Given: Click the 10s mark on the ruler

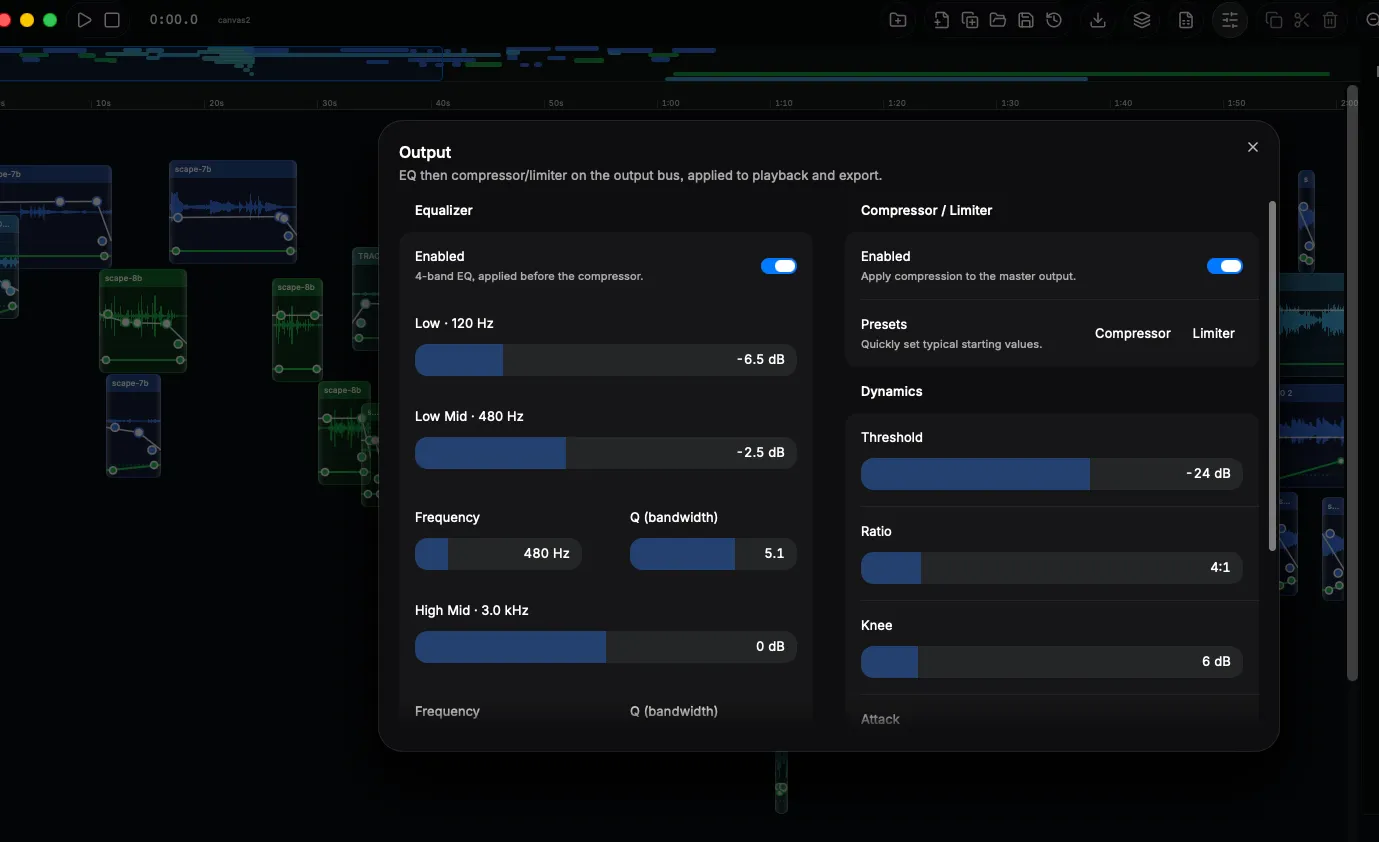Looking at the screenshot, I should (103, 103).
